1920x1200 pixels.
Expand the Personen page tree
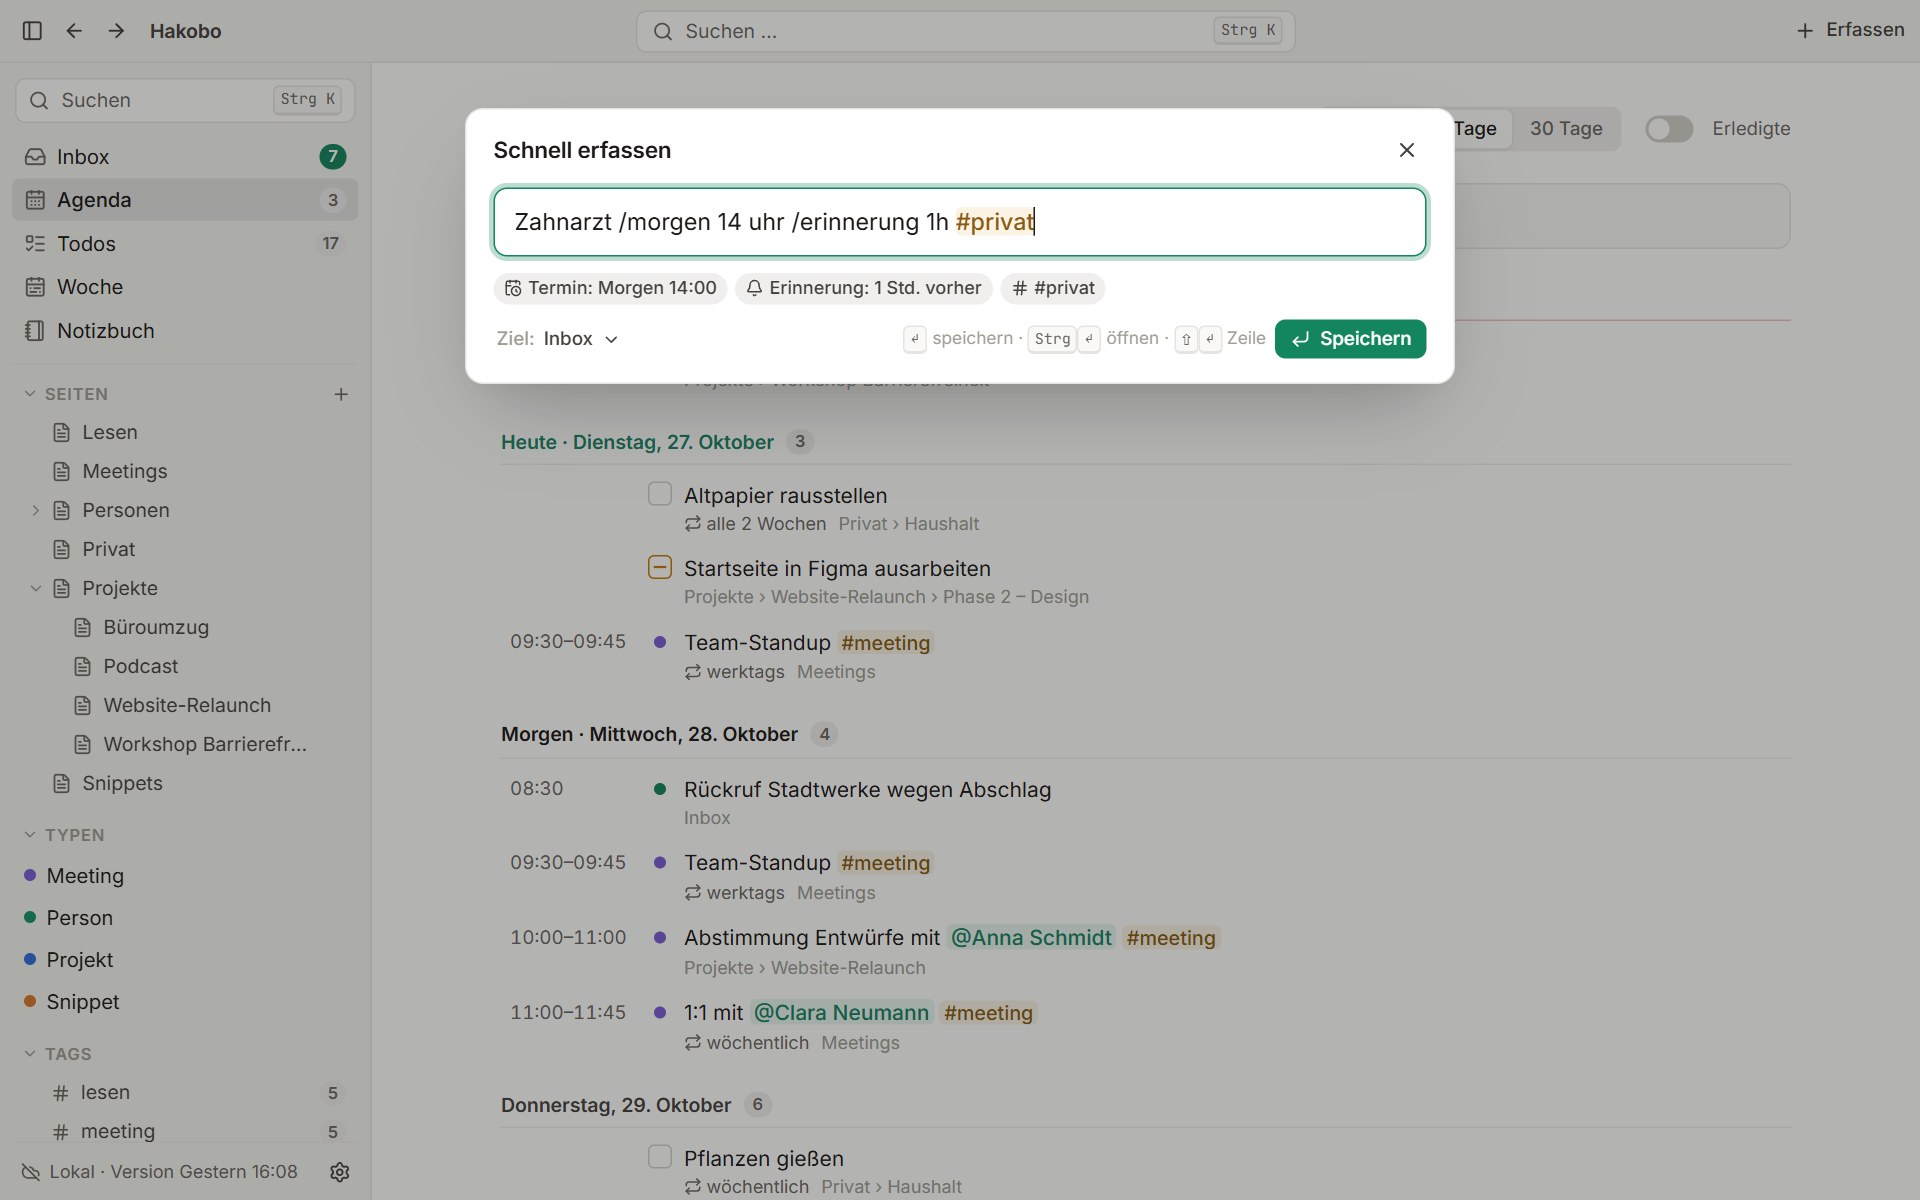pos(35,510)
